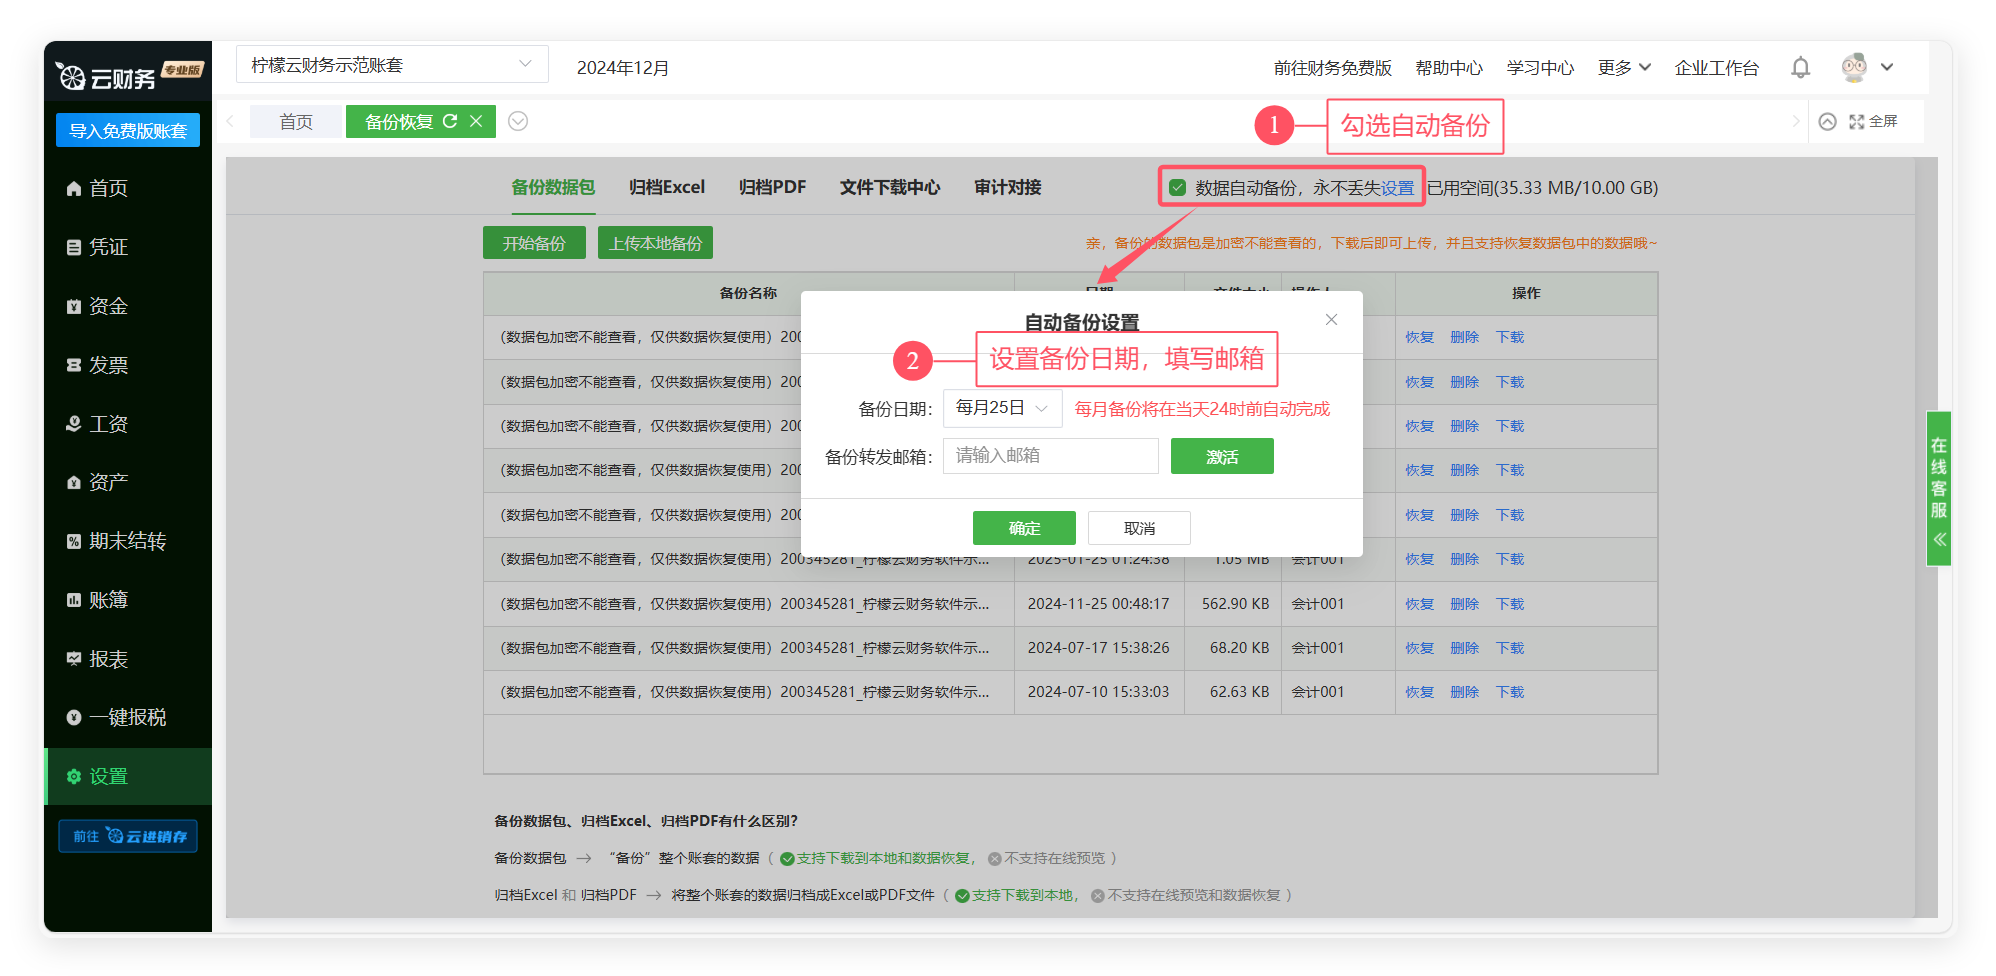Click the 备份转发邮箱 input field
1996x976 pixels.
coord(1050,456)
